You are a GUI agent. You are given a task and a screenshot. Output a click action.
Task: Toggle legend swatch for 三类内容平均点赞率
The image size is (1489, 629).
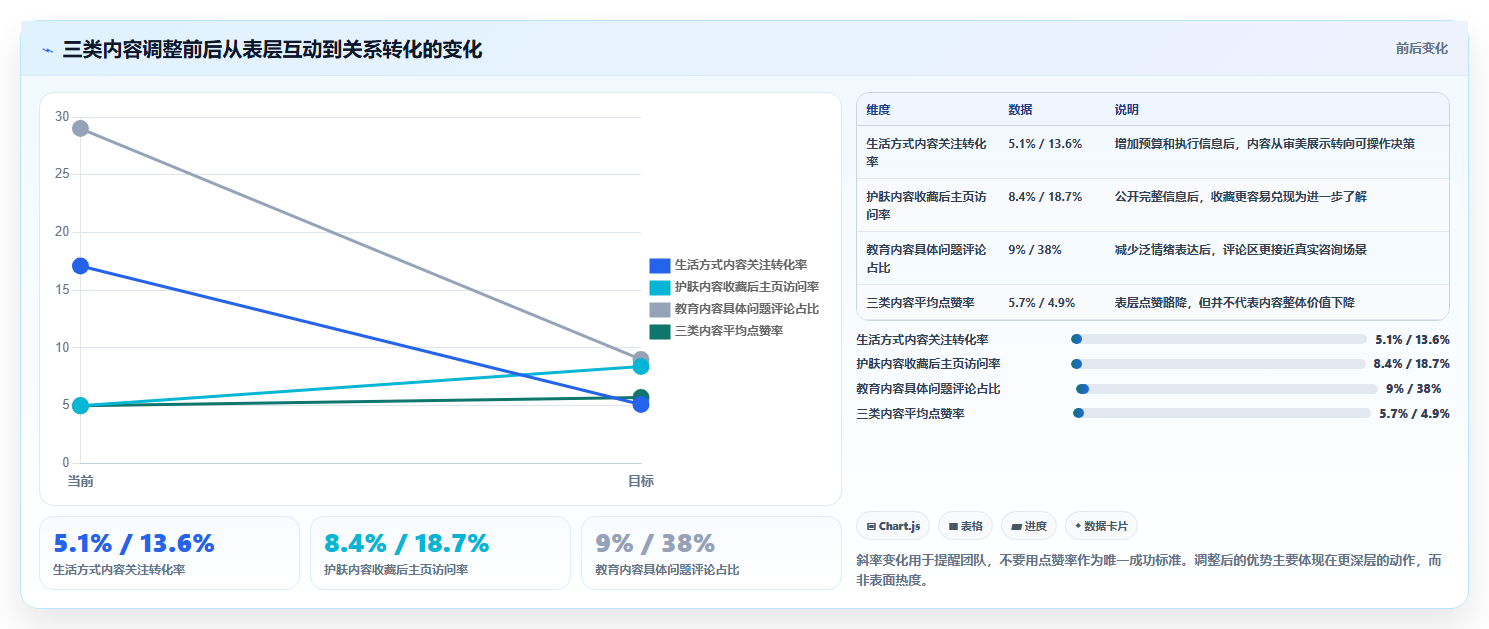pos(659,331)
